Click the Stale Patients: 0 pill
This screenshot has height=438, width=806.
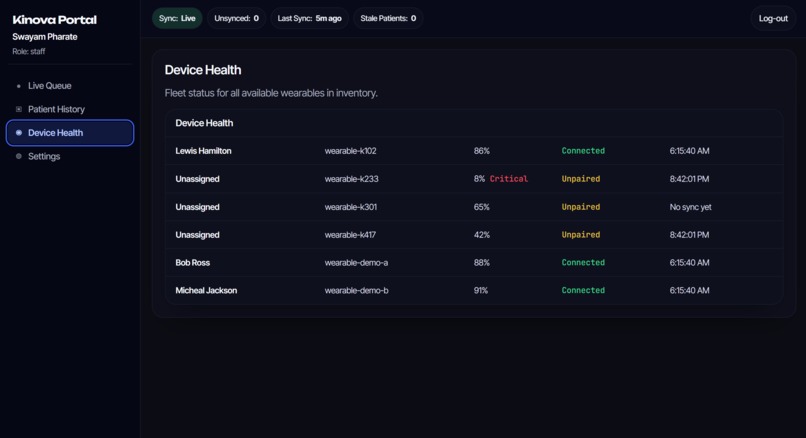pyautogui.click(x=388, y=19)
